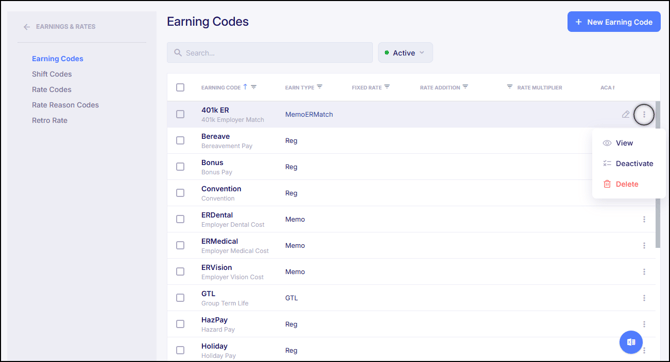Tick the checkbox for ERVision
This screenshot has height=362, width=670.
point(180,271)
